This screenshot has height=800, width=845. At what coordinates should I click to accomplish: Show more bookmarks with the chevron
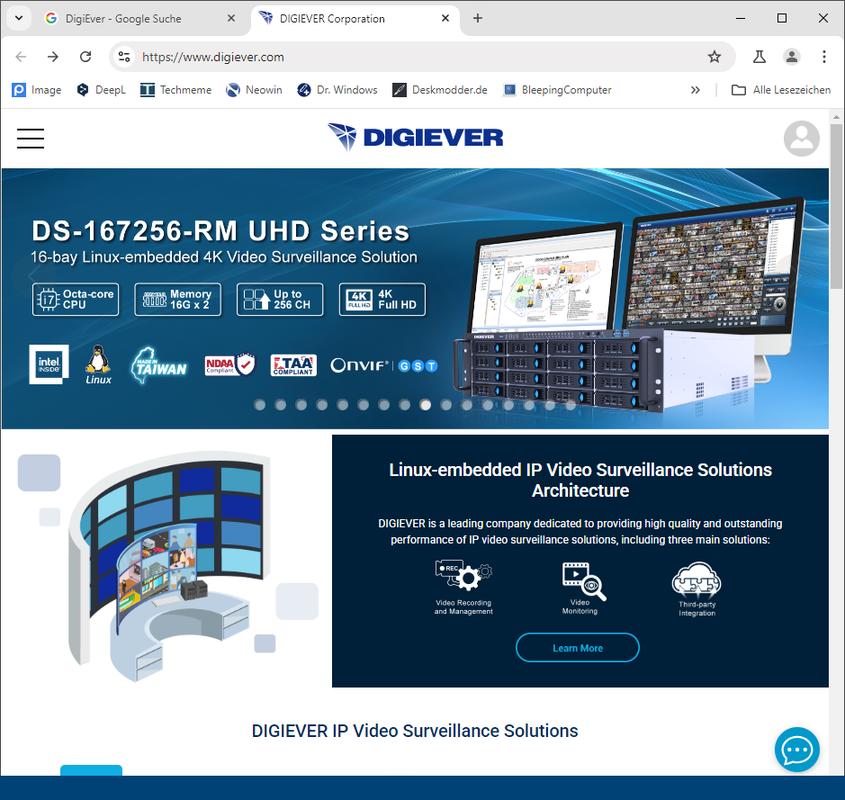tap(695, 90)
